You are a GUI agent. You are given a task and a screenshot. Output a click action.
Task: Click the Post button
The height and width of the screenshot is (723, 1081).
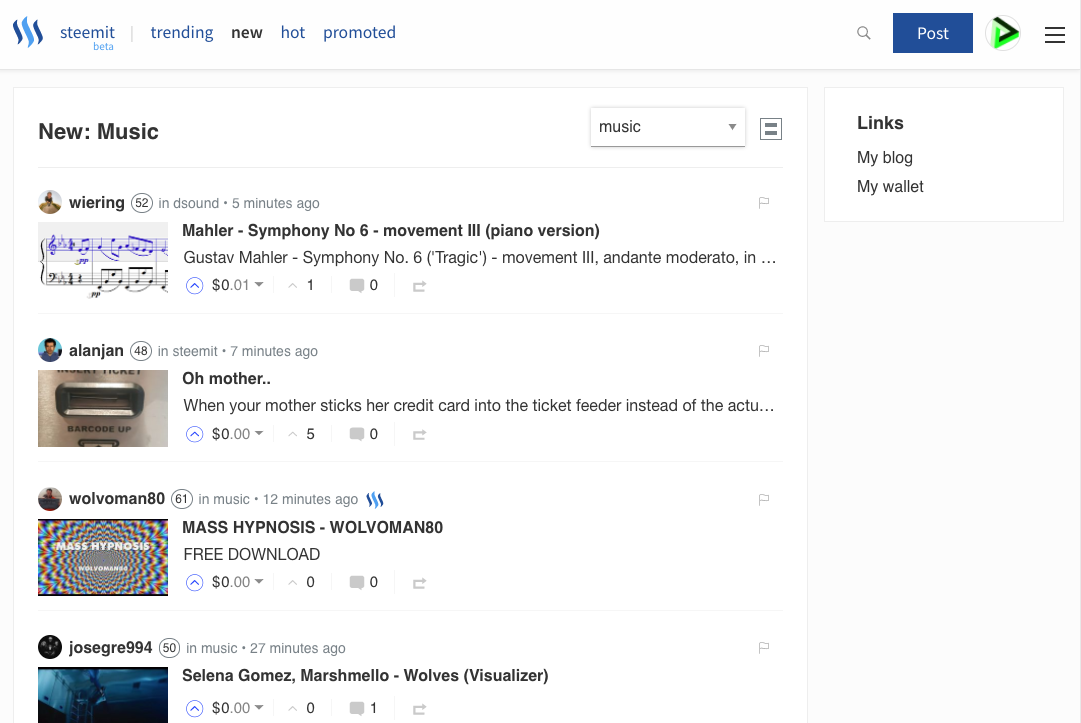[933, 33]
